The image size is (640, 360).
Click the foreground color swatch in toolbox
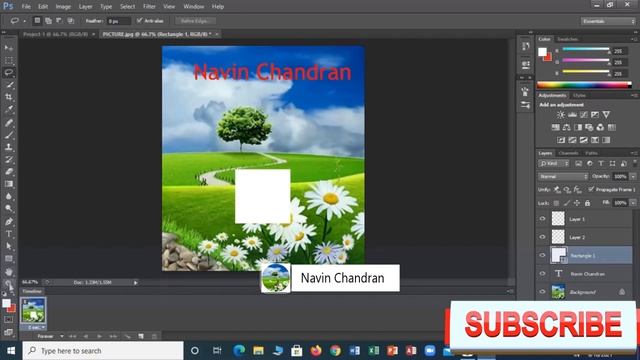(6, 304)
